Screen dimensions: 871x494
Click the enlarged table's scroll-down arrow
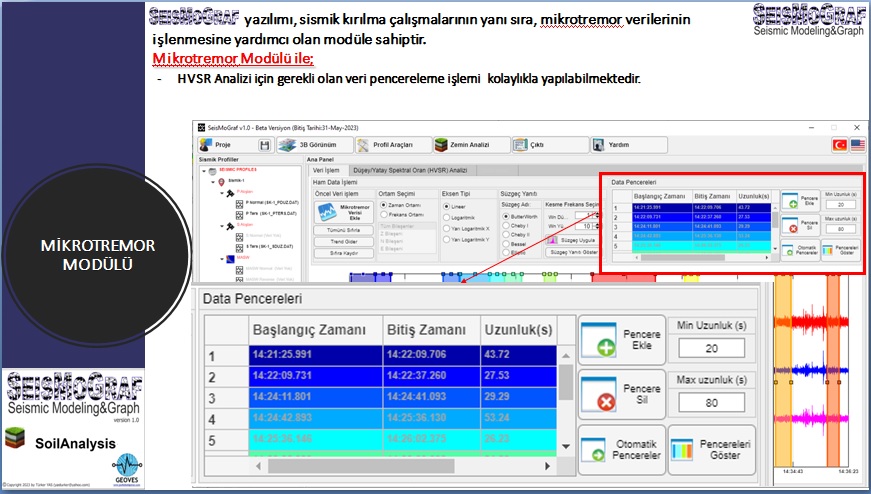coord(565,446)
